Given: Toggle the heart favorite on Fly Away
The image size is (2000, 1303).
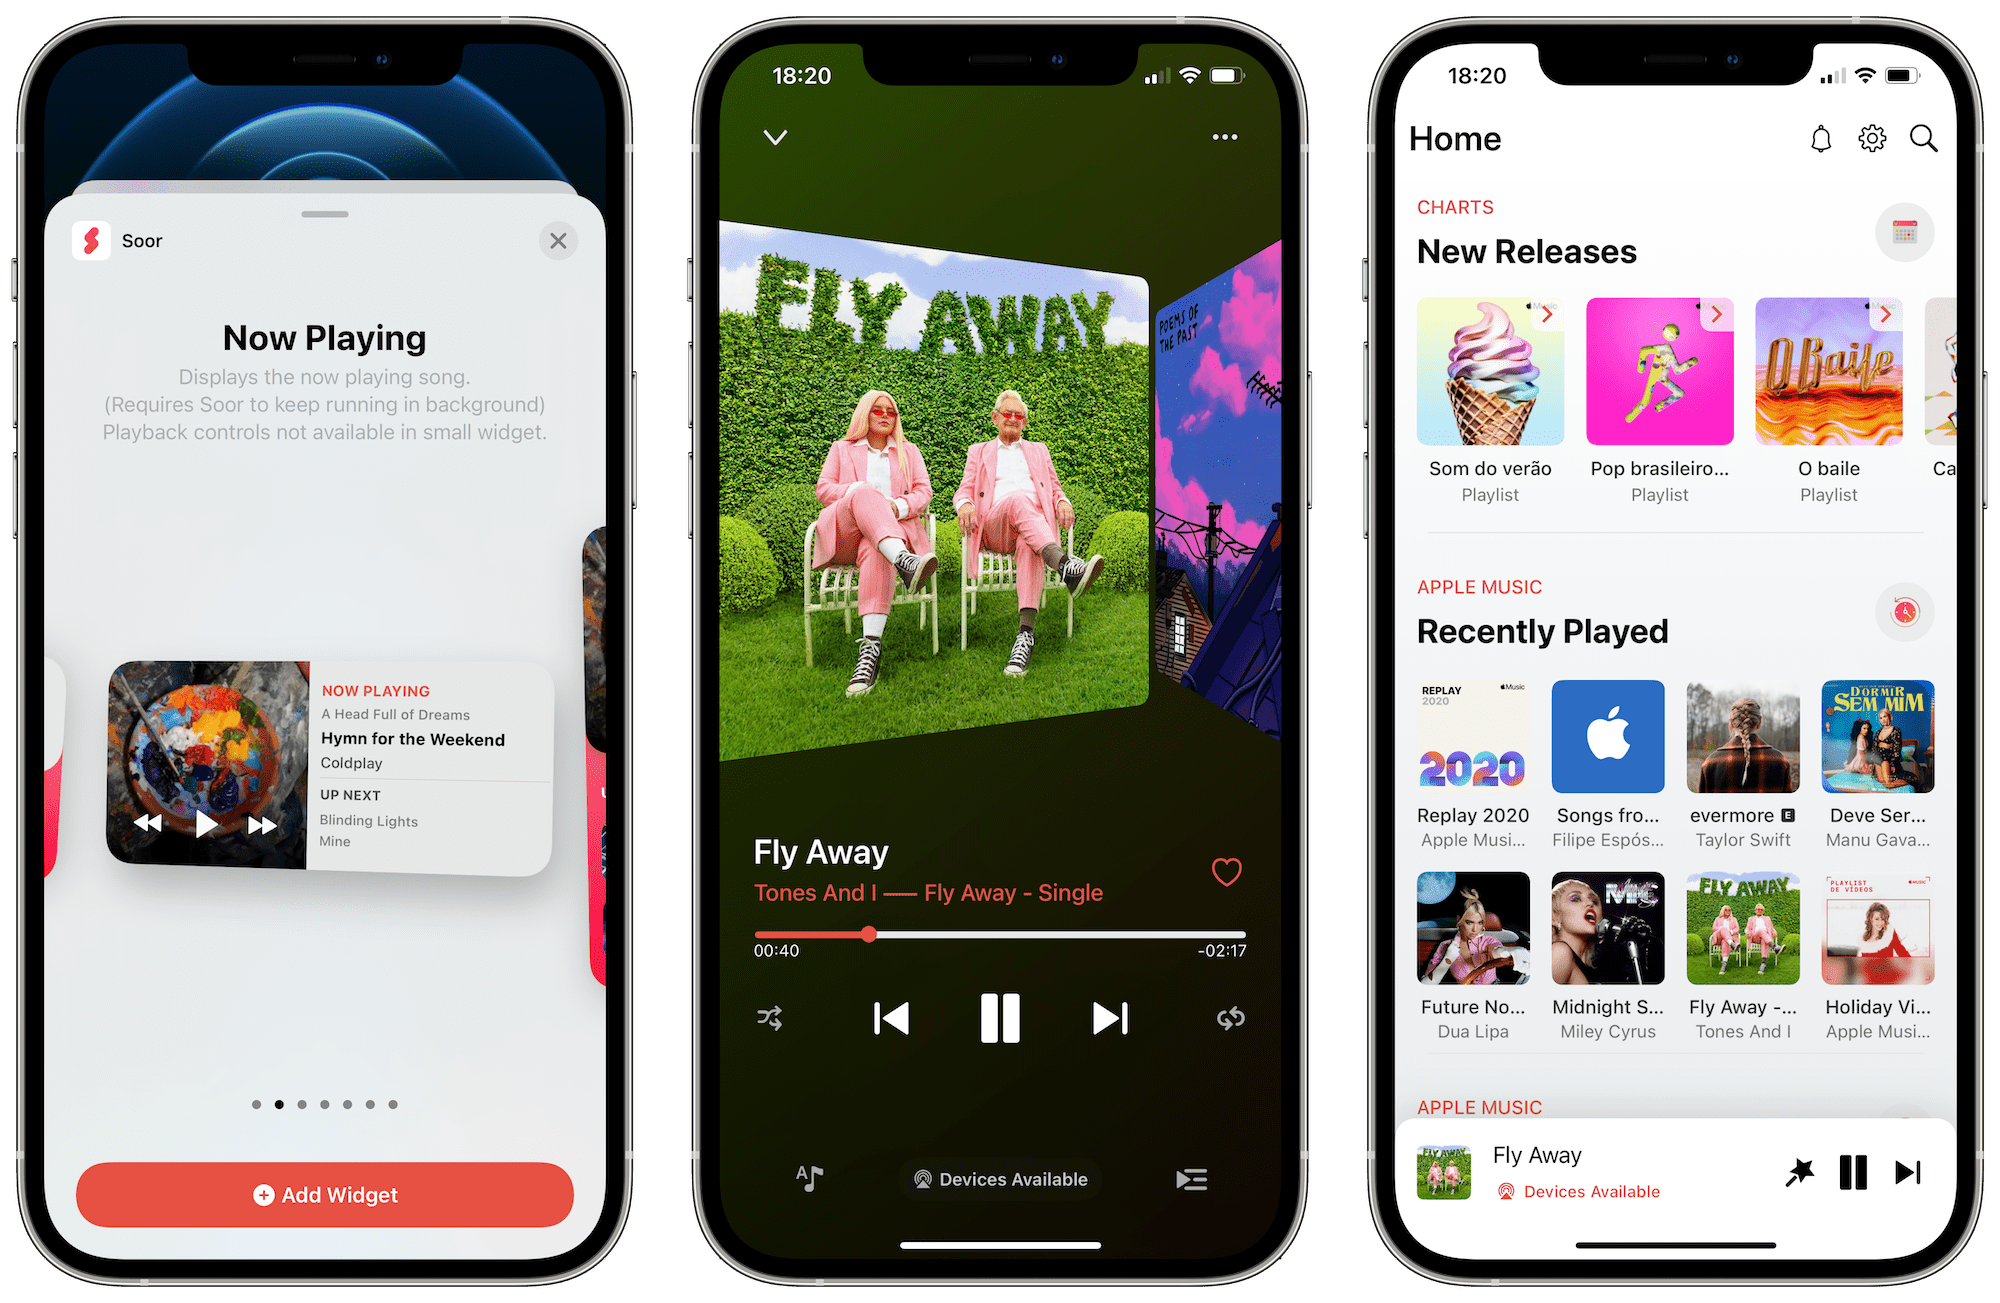Looking at the screenshot, I should tap(1227, 874).
